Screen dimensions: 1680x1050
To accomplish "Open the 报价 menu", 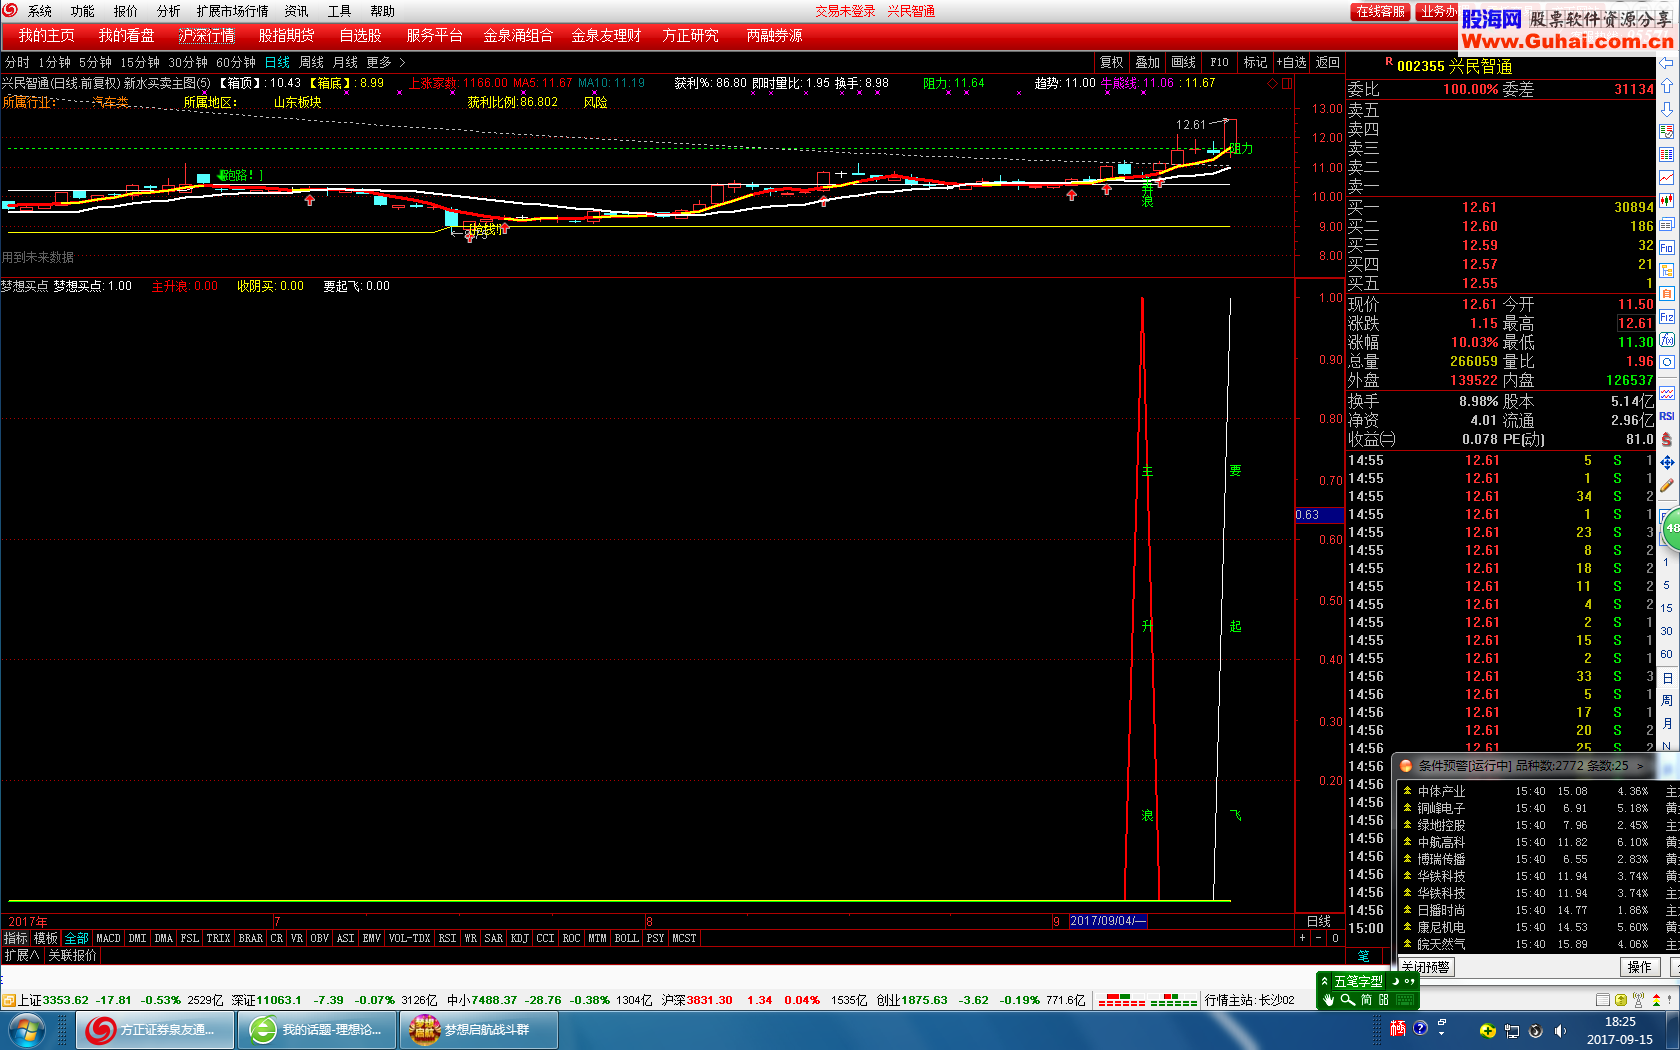I will (126, 11).
